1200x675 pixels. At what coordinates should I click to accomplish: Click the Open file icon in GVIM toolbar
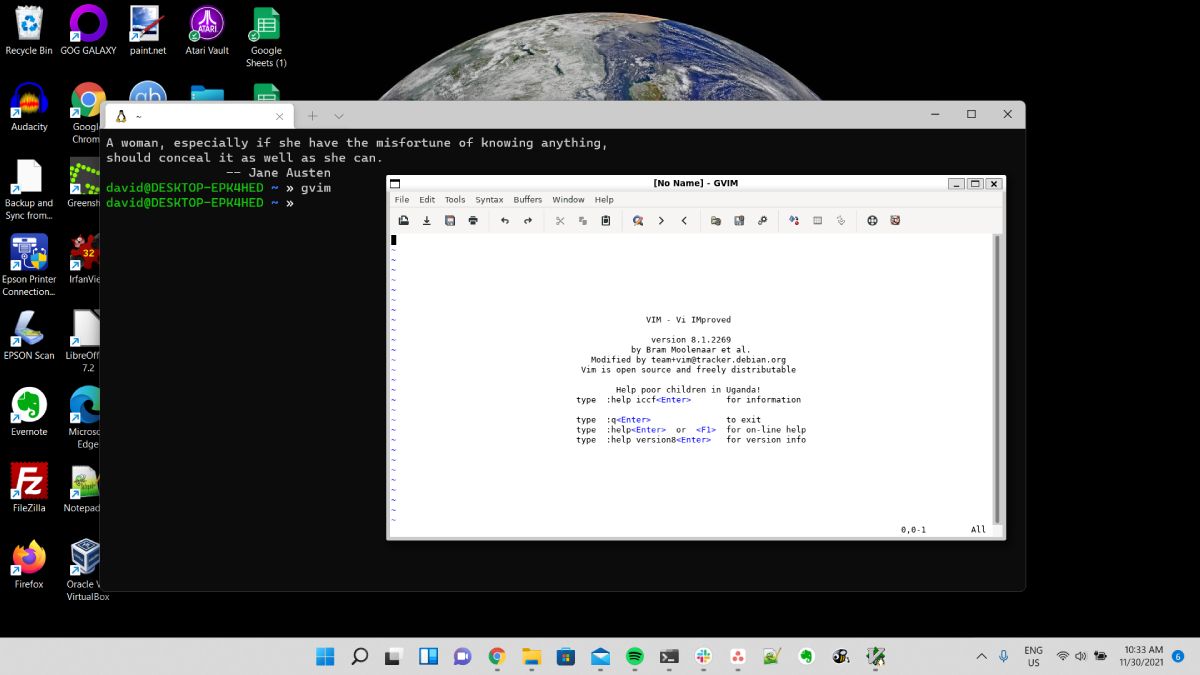403,220
